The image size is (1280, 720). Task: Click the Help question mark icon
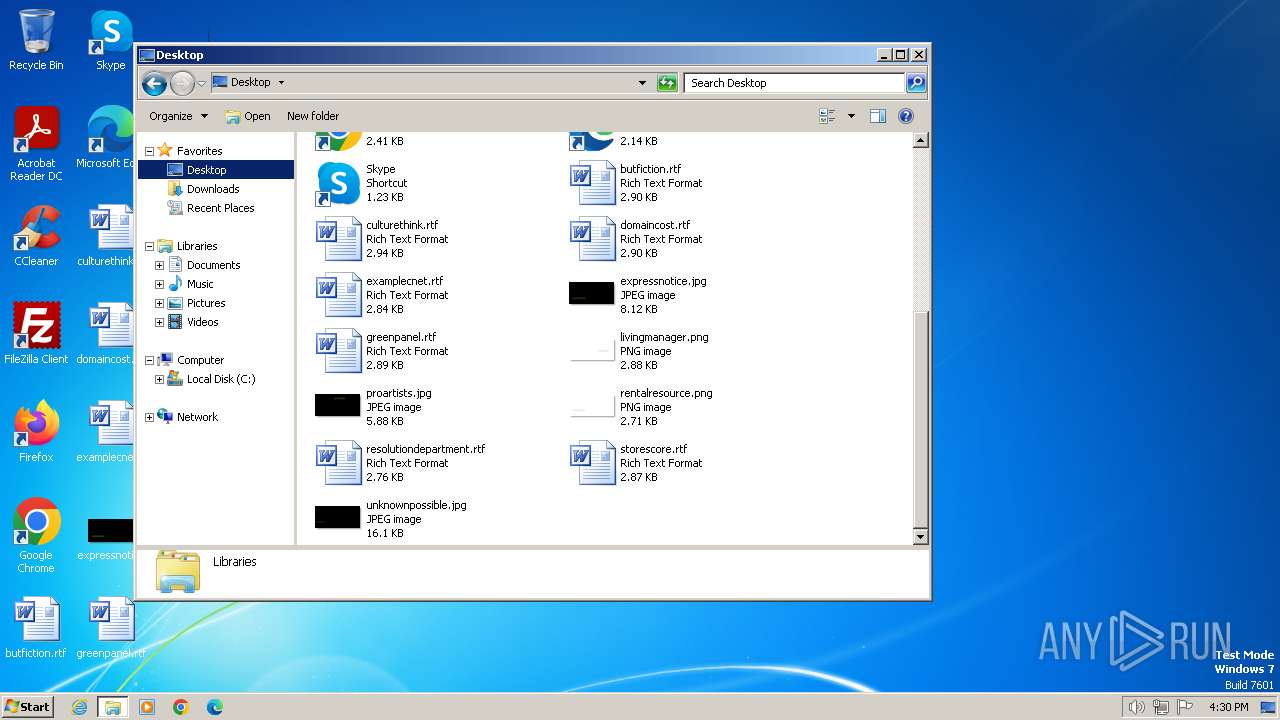tap(906, 116)
